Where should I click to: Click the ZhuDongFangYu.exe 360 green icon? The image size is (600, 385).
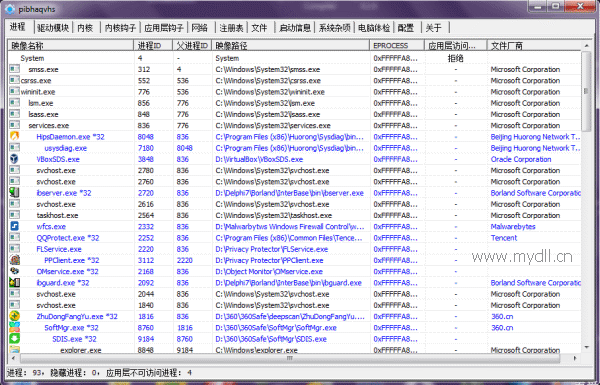[x=14, y=316]
